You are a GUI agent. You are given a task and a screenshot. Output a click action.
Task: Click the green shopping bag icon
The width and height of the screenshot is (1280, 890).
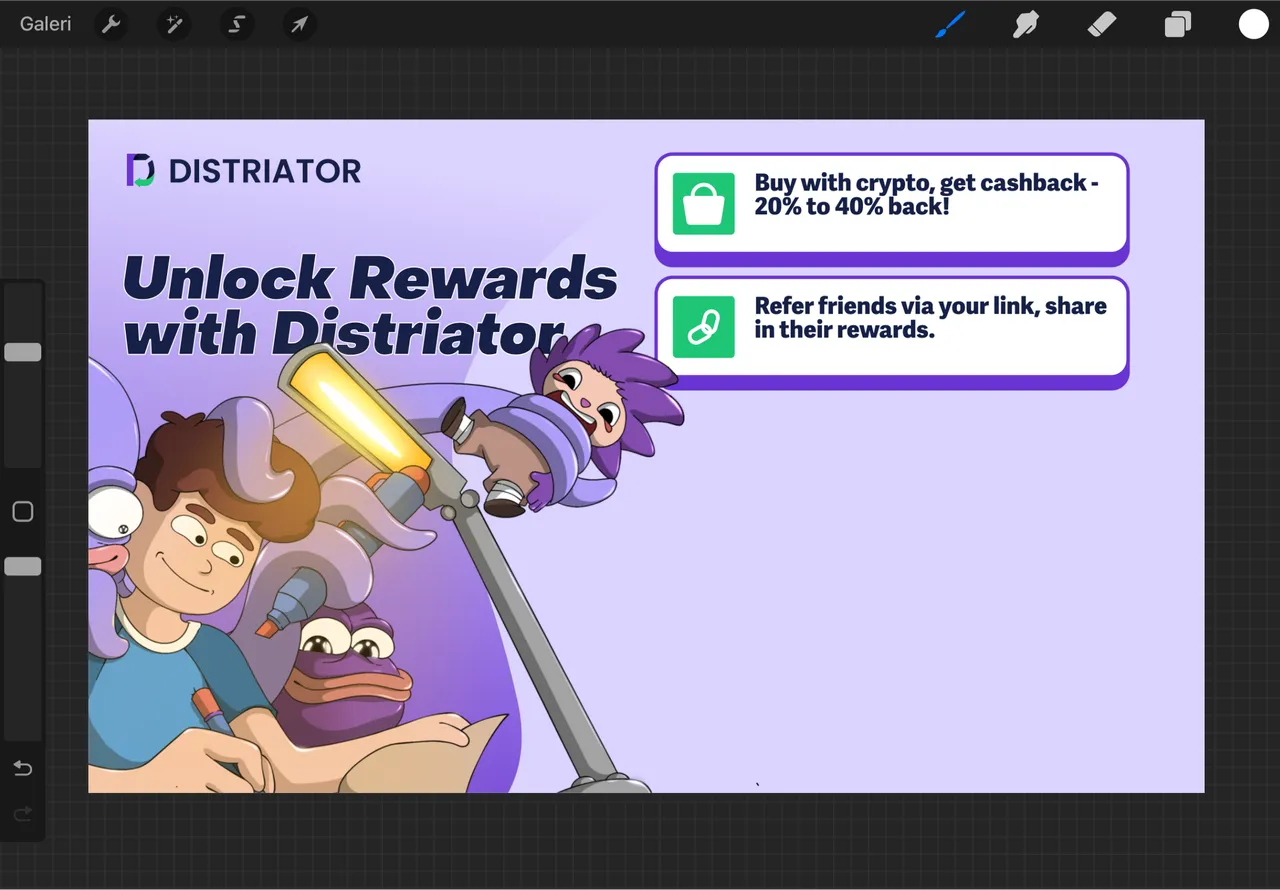[x=704, y=204]
